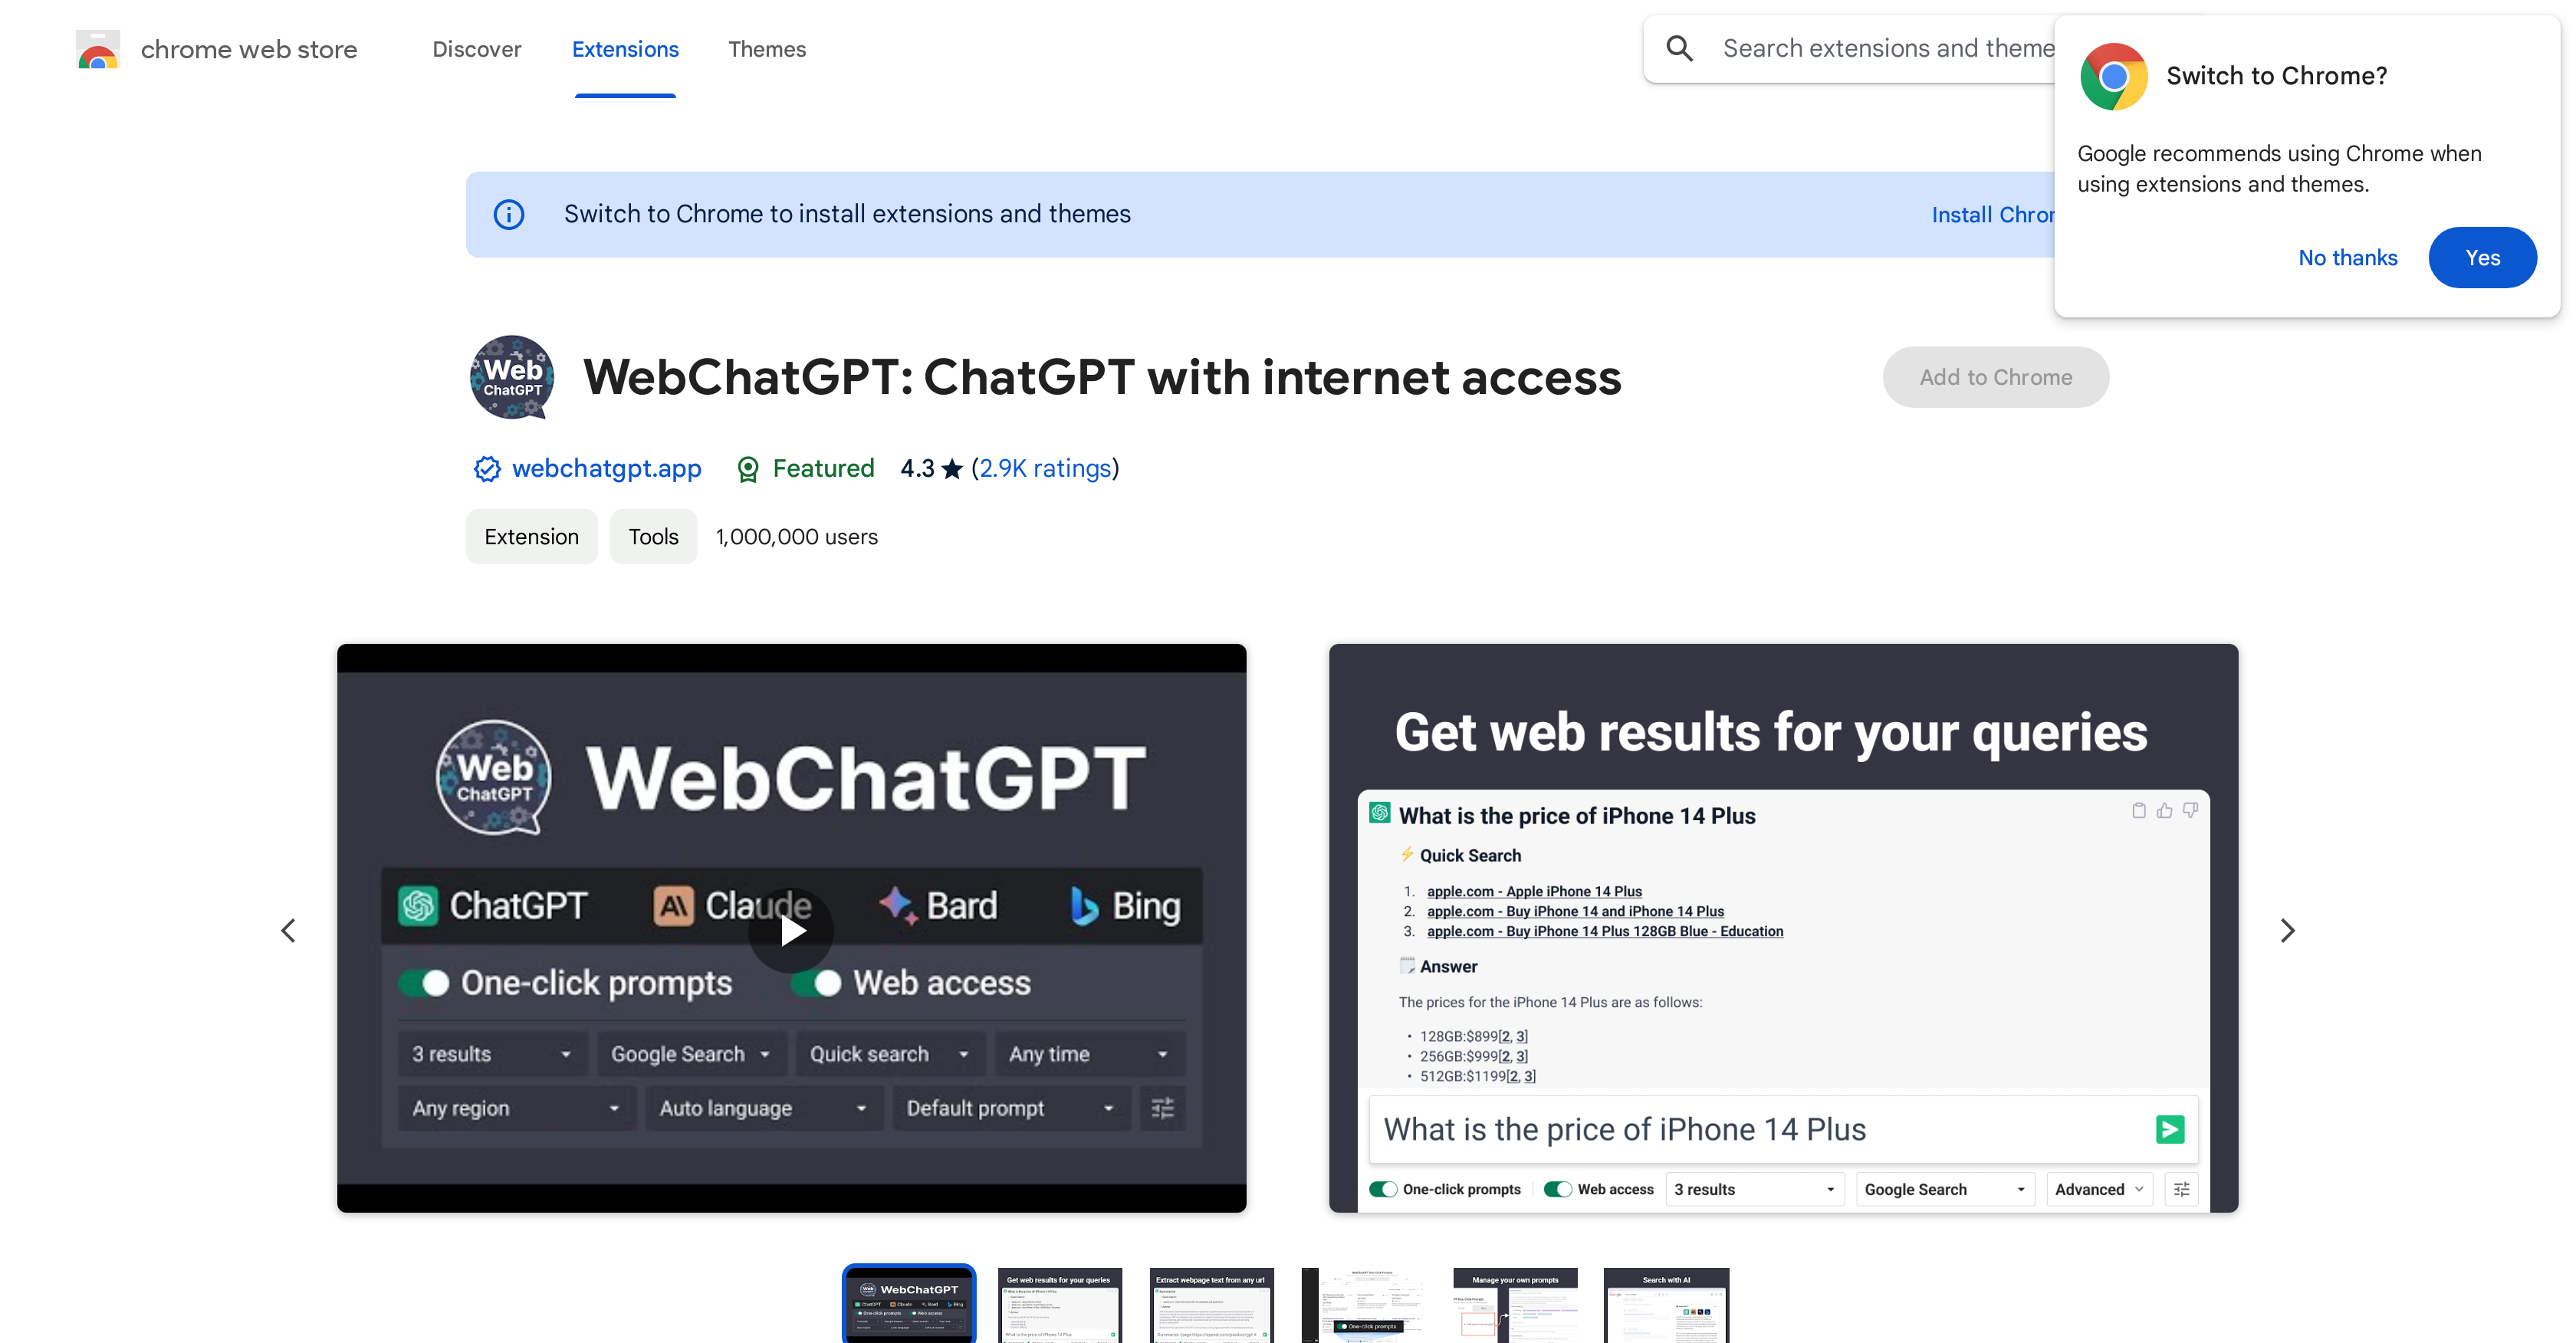Click the left arrow navigation icon

[x=290, y=929]
